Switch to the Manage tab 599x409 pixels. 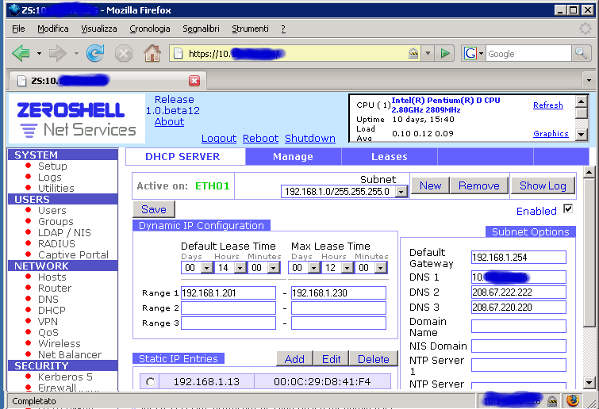(293, 157)
